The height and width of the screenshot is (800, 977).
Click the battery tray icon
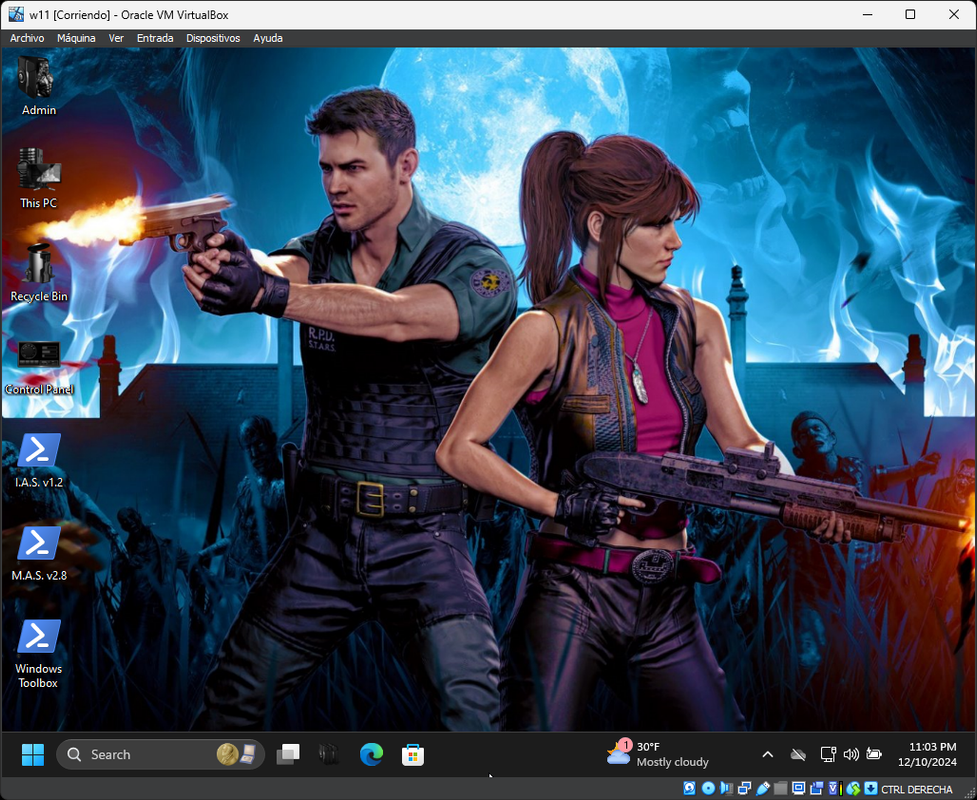874,755
